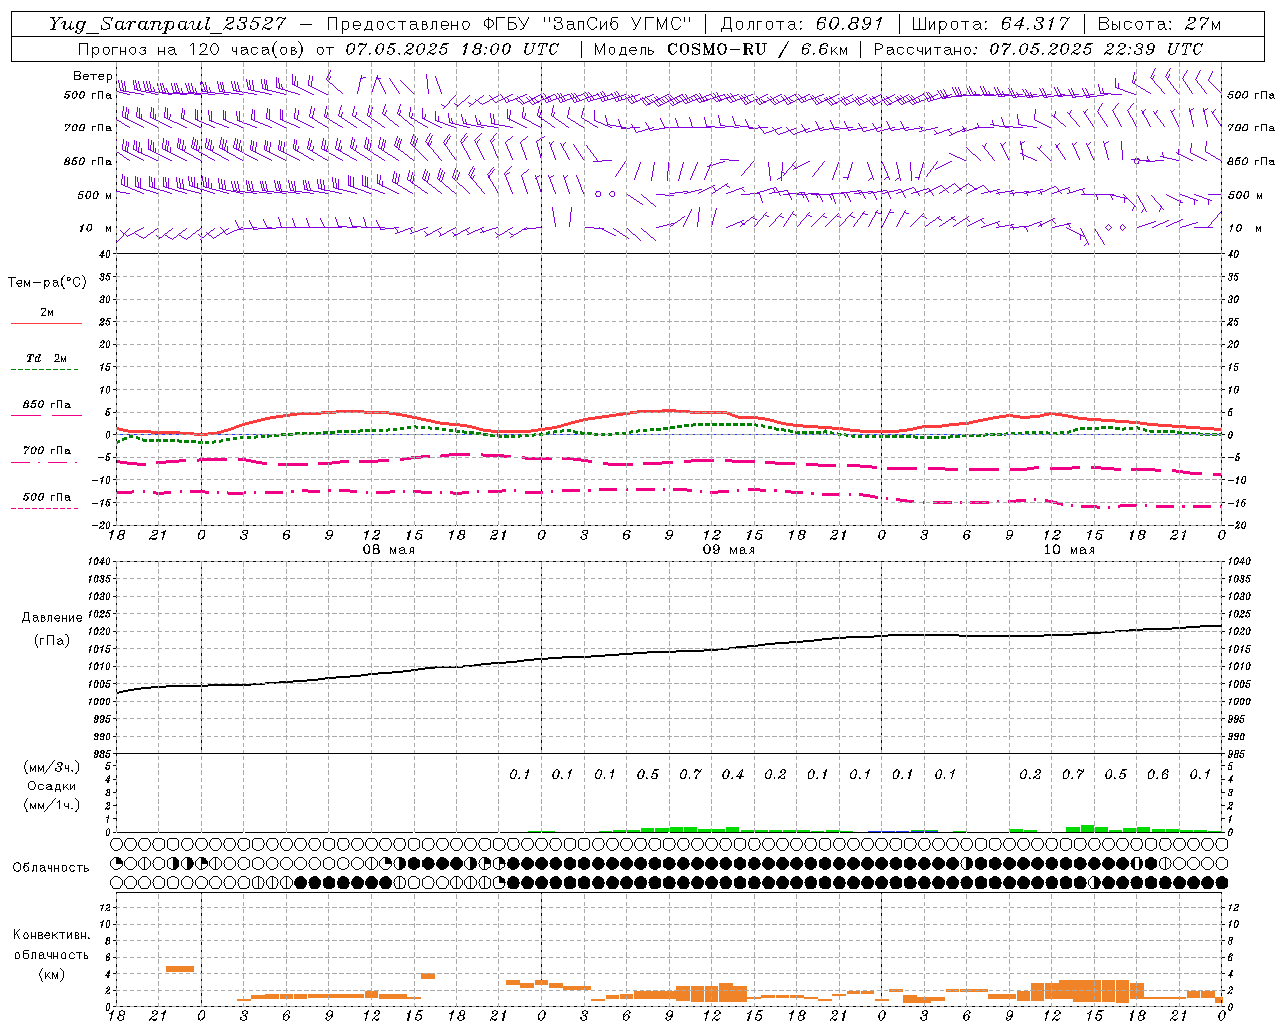
Task: Click the 'Высота: 27м' header field
Action: pos(1159,24)
